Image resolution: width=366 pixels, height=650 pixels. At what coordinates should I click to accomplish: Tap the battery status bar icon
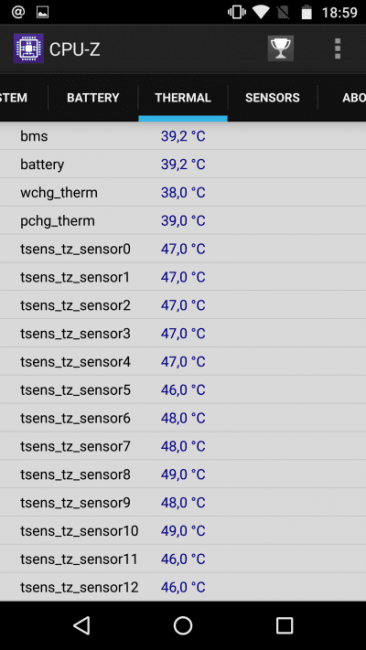coord(306,12)
